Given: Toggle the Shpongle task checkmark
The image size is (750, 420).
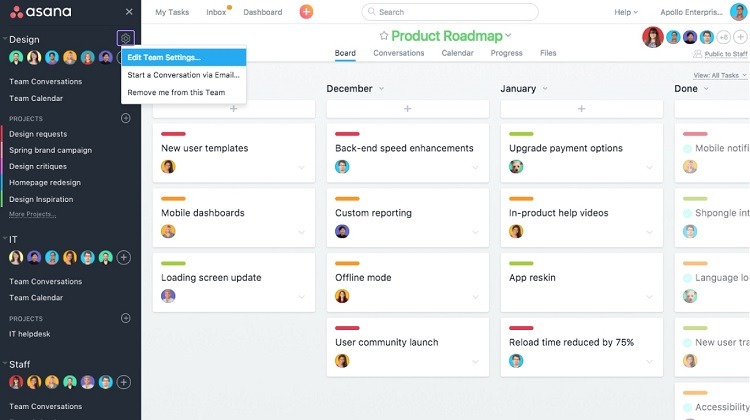Looking at the screenshot, I should coord(688,213).
